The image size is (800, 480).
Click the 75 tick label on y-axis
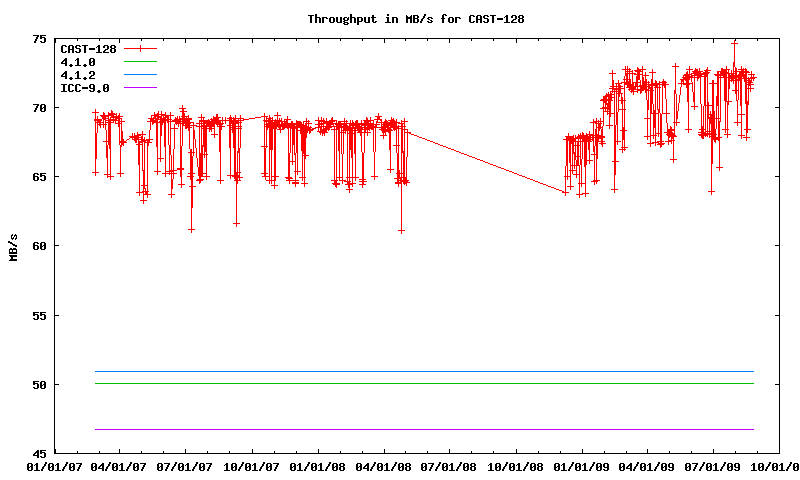coord(39,39)
